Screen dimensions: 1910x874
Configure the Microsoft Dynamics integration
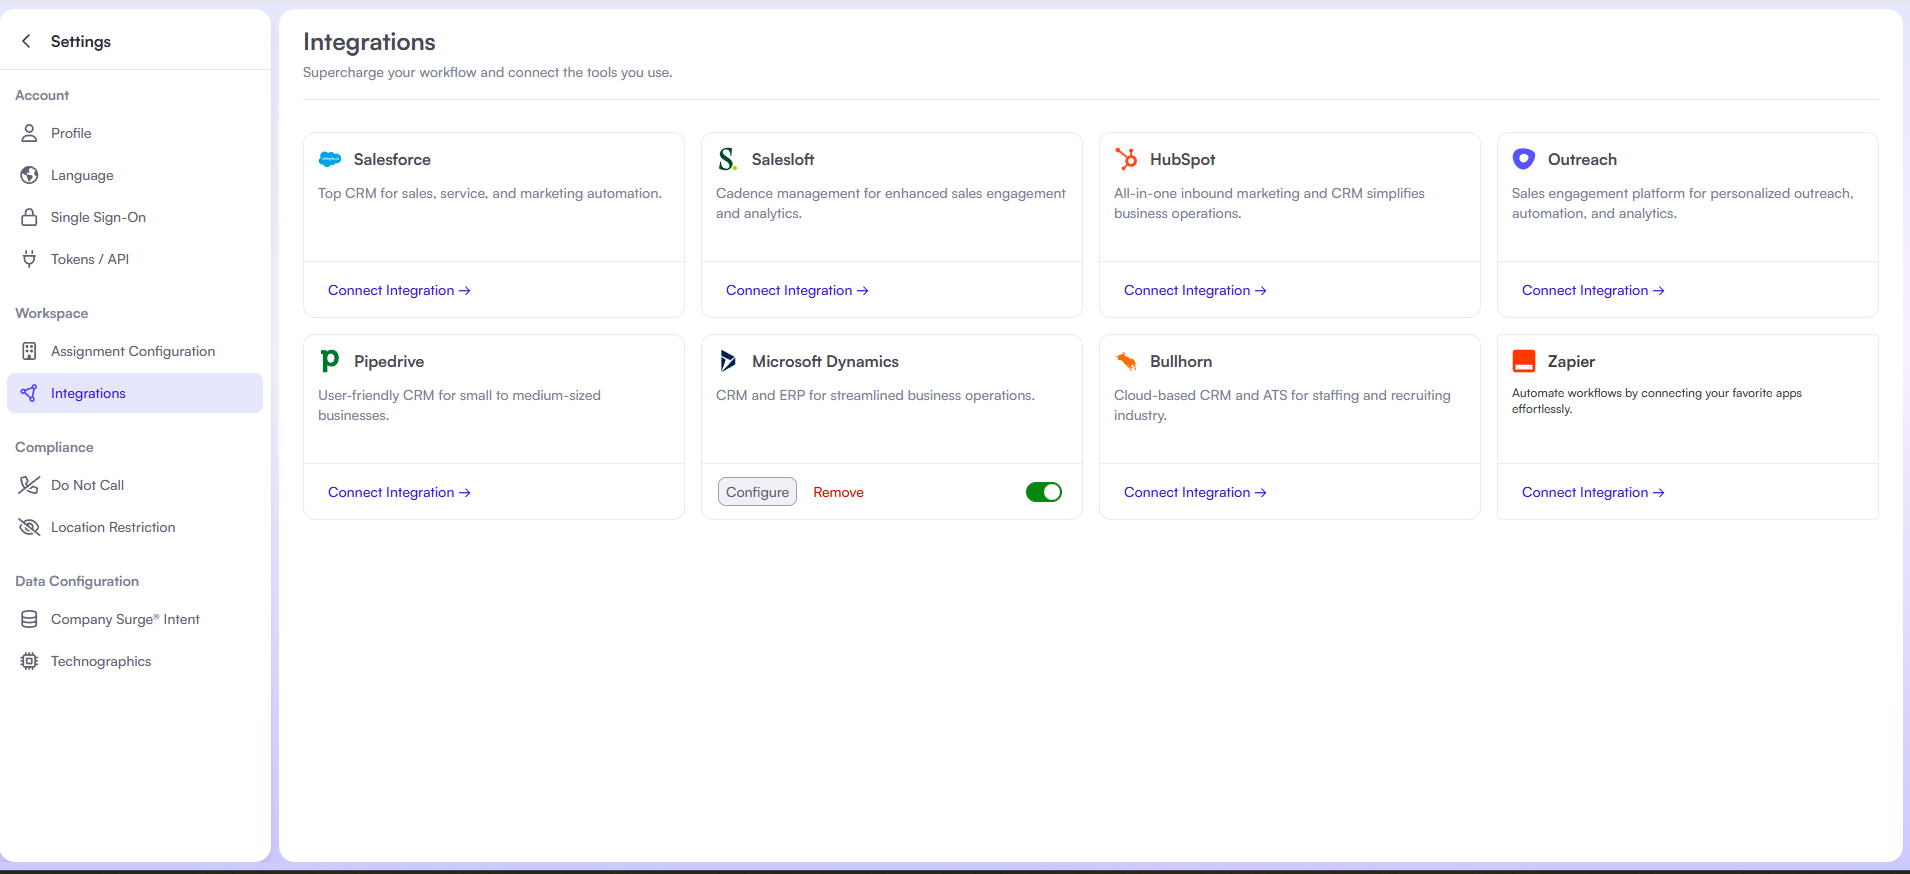[757, 492]
